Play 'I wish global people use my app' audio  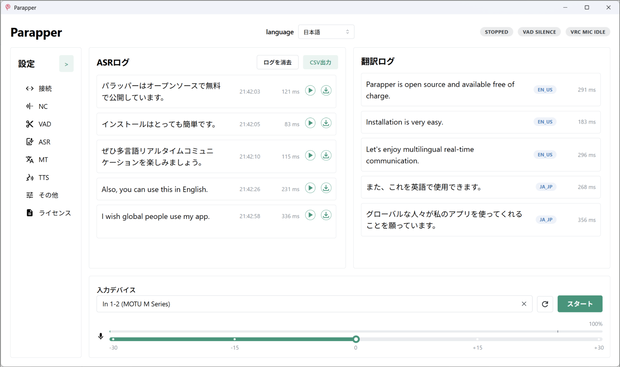pos(310,215)
